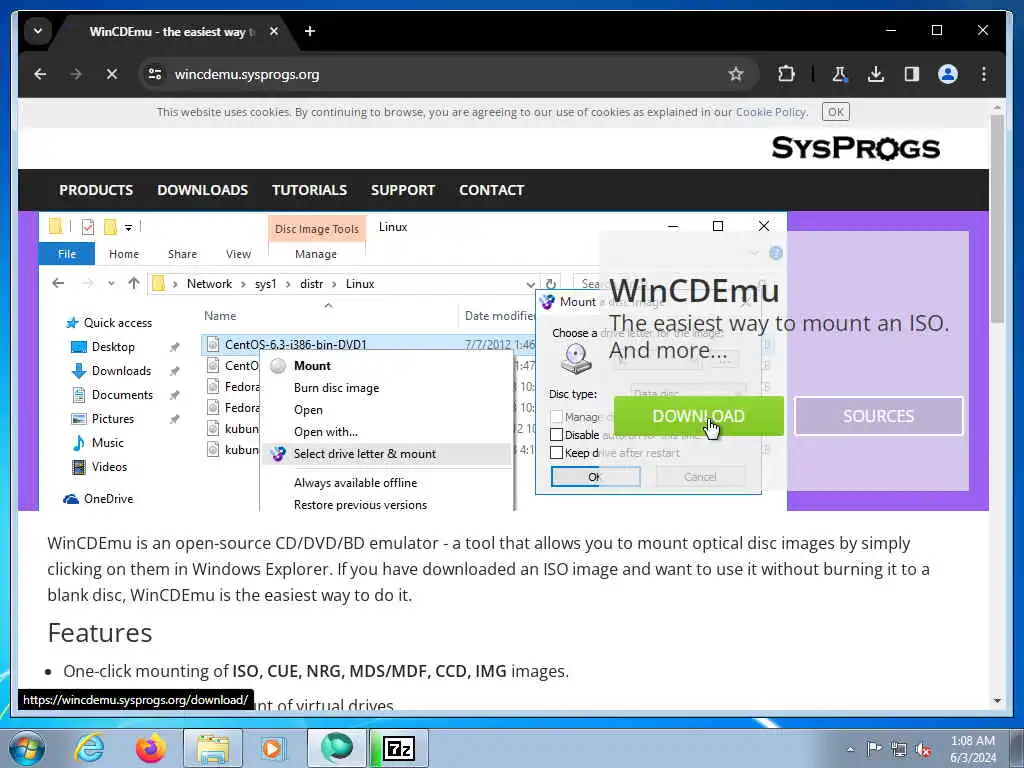Open the taskbar clock showing 1:08 AM

pos(973,749)
